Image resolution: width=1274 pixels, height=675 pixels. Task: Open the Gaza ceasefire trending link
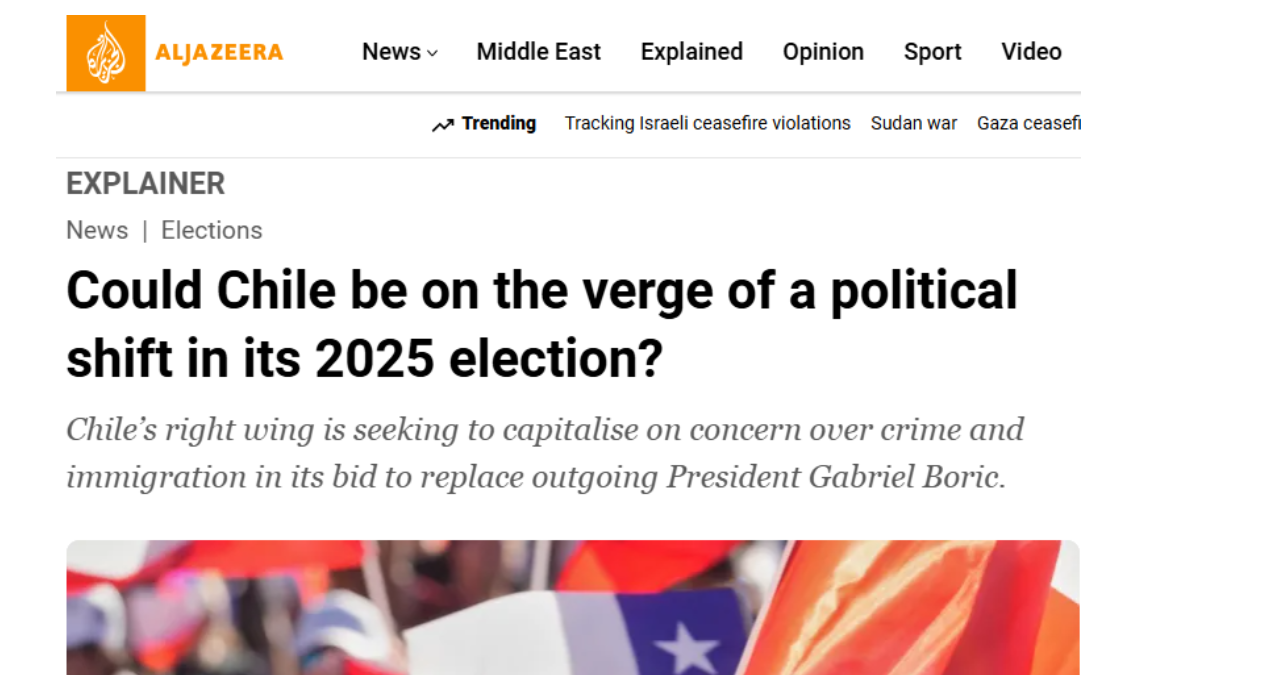1028,124
